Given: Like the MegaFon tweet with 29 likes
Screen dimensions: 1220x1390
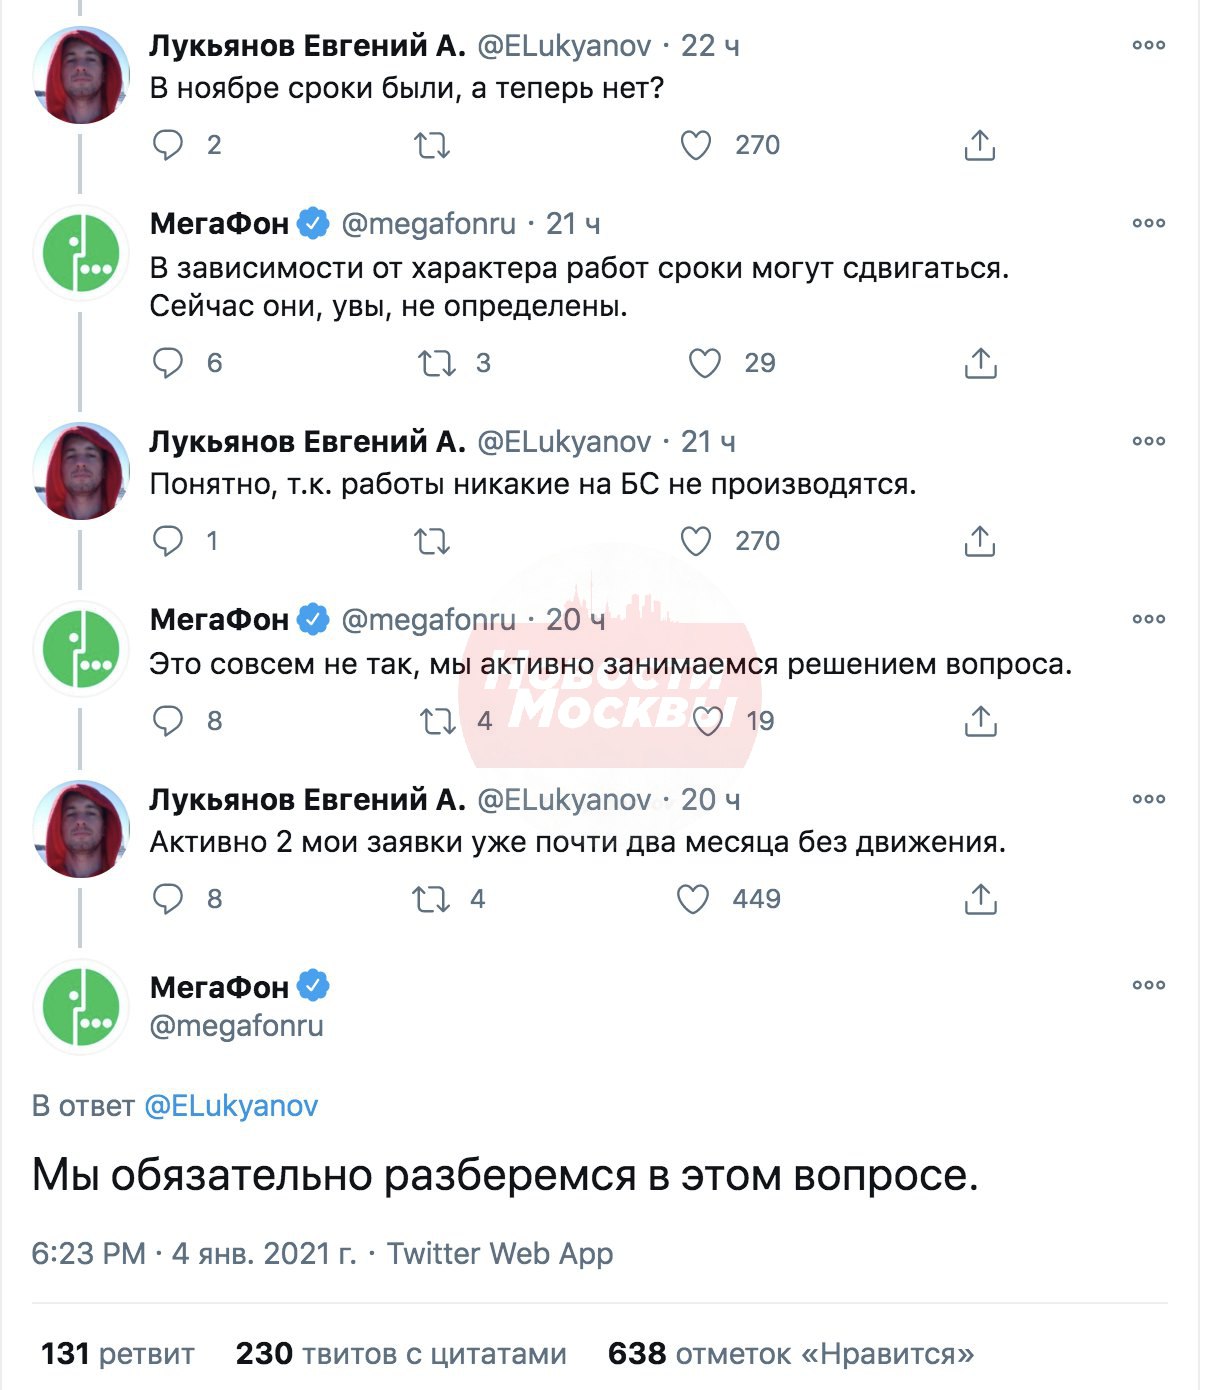Looking at the screenshot, I should [x=705, y=363].
